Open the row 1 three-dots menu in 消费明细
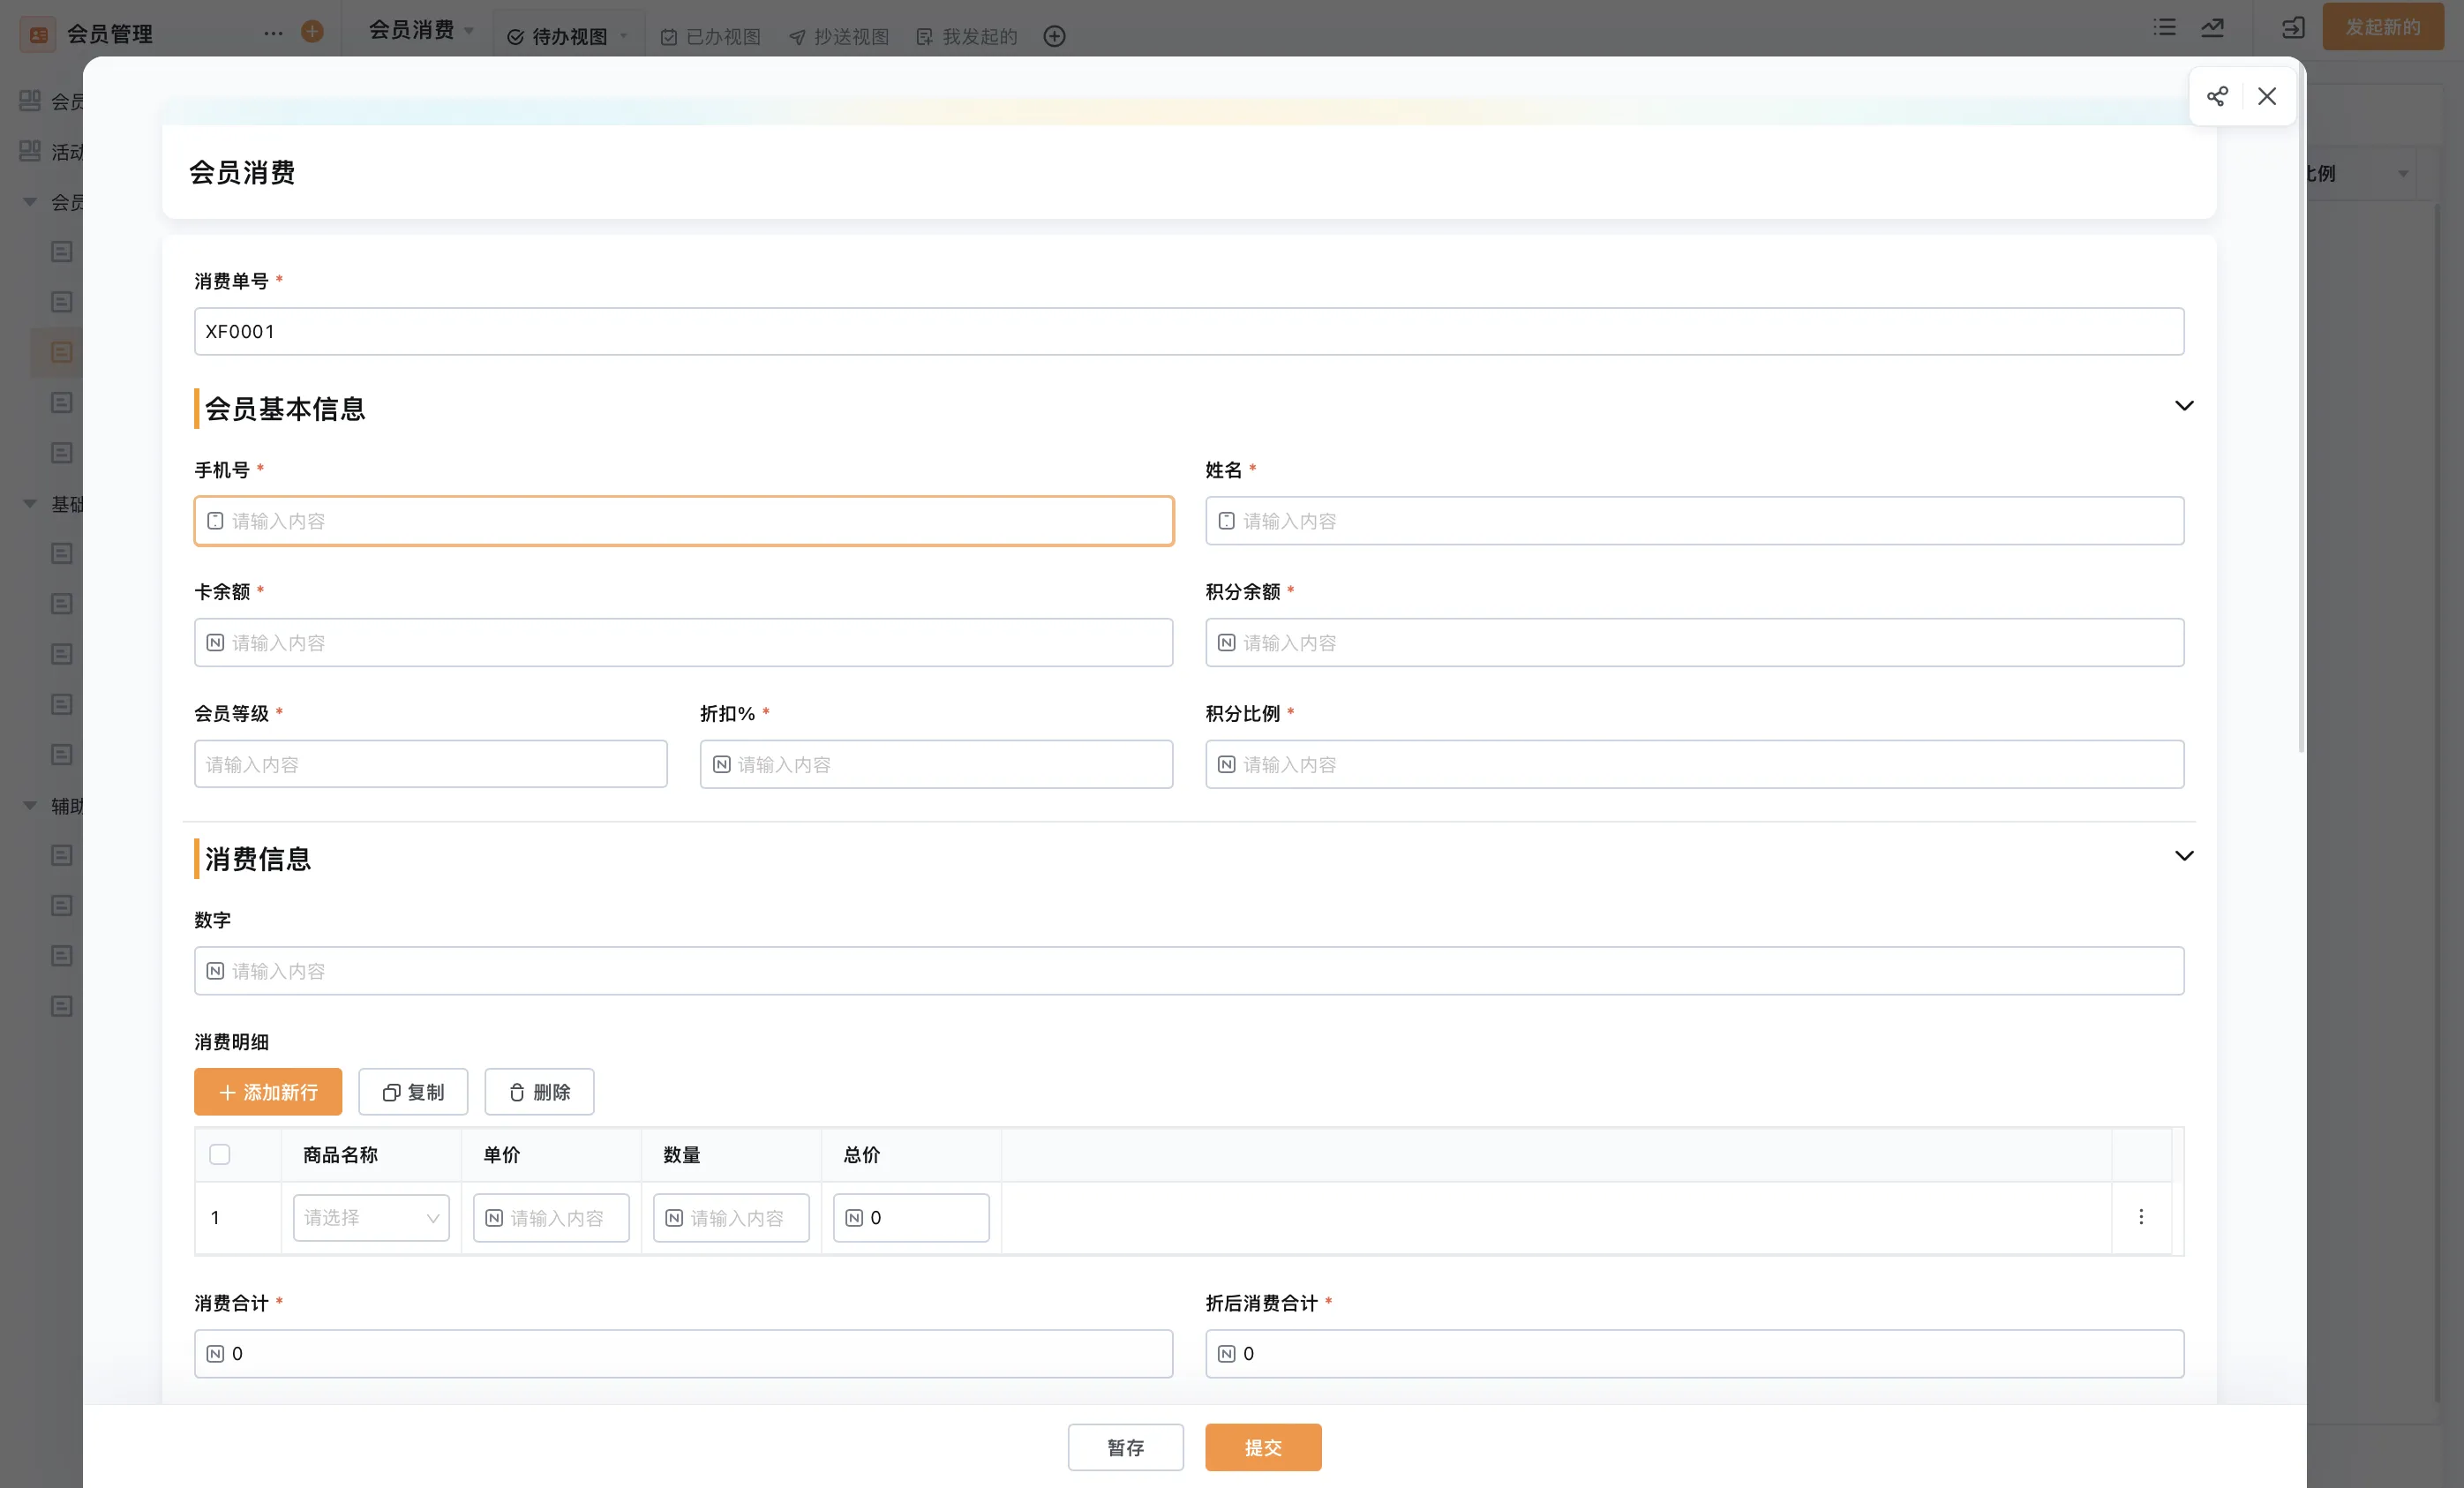The height and width of the screenshot is (1488, 2464). tap(2141, 1217)
